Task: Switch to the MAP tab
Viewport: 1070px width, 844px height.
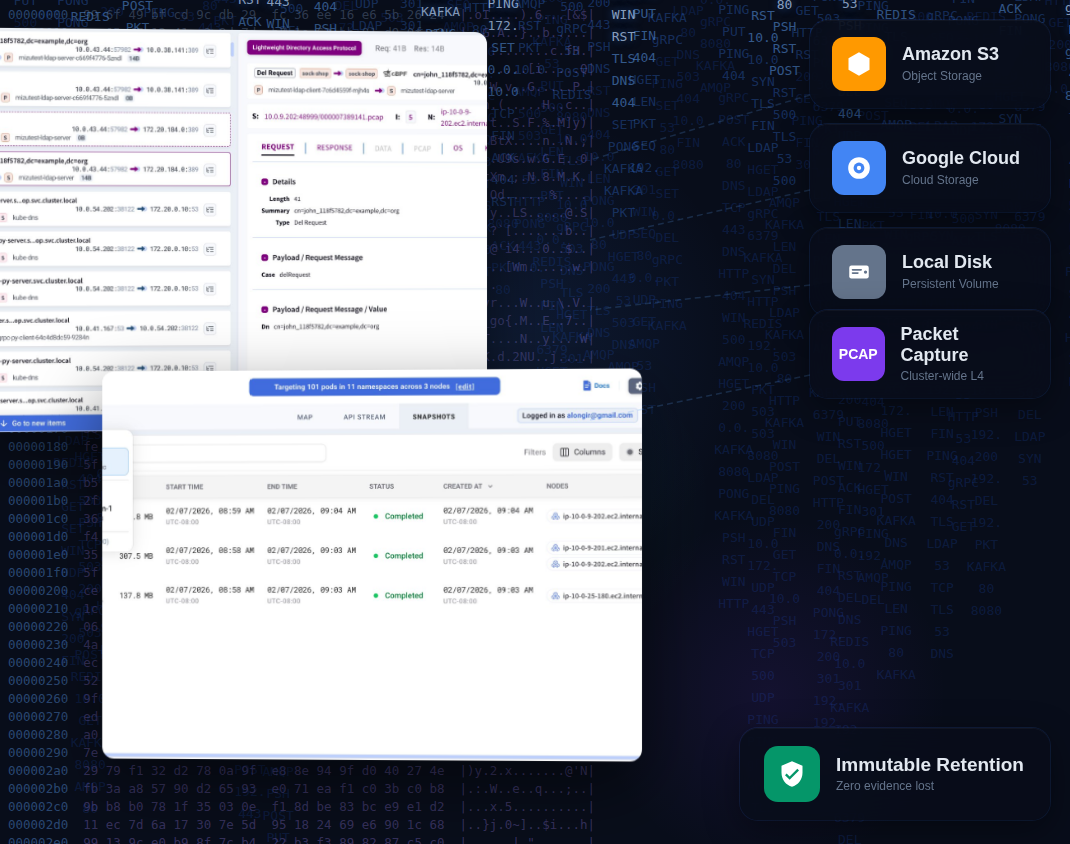Action: (x=305, y=417)
